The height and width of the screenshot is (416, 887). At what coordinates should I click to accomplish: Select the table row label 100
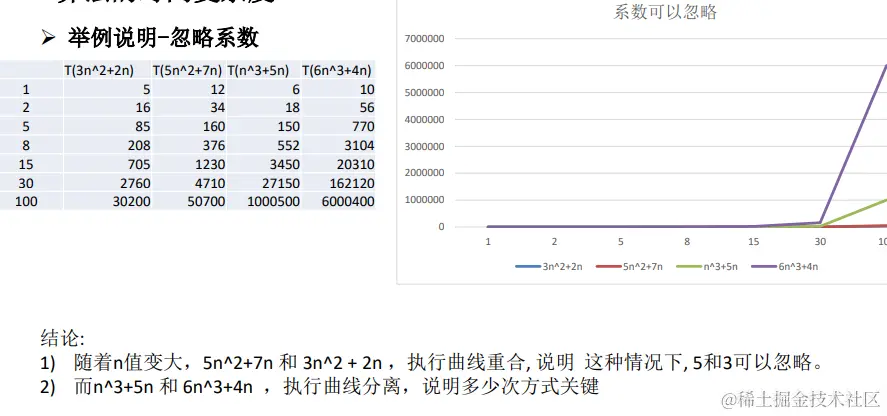pos(26,201)
